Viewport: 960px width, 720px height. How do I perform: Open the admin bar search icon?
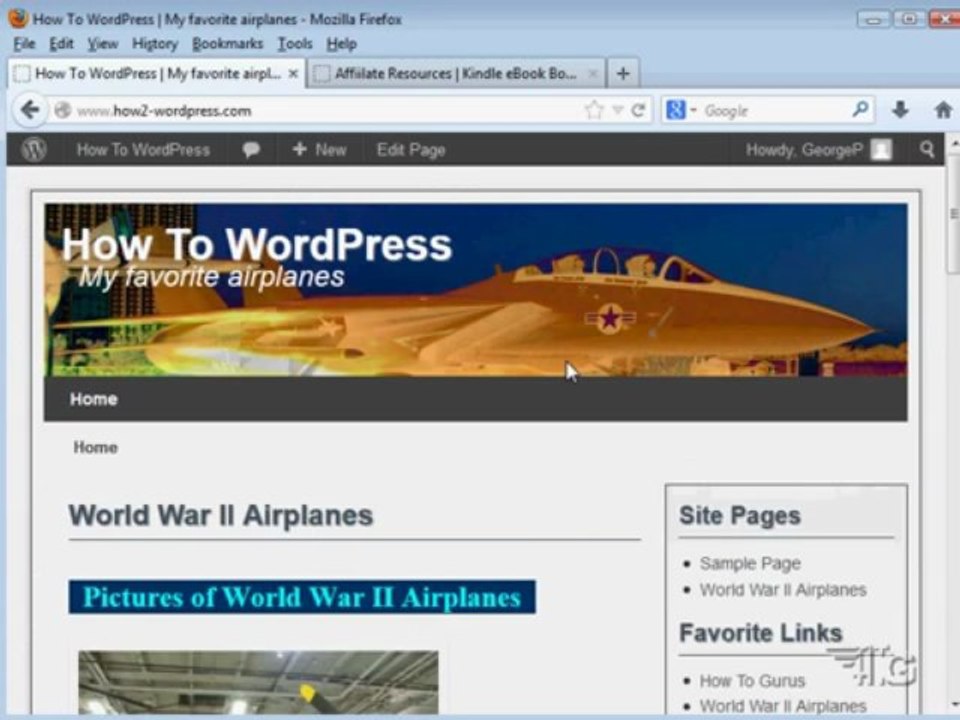[927, 149]
